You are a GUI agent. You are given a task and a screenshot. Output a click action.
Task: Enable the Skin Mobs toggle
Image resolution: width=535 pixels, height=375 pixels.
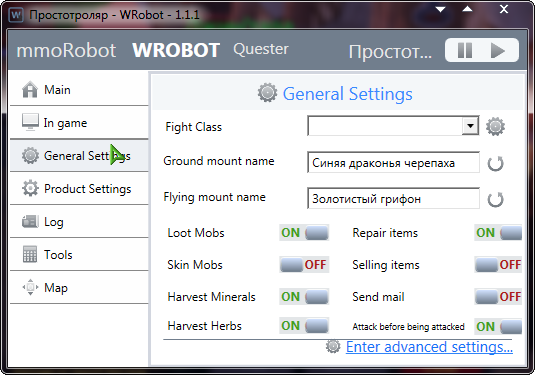(x=304, y=264)
